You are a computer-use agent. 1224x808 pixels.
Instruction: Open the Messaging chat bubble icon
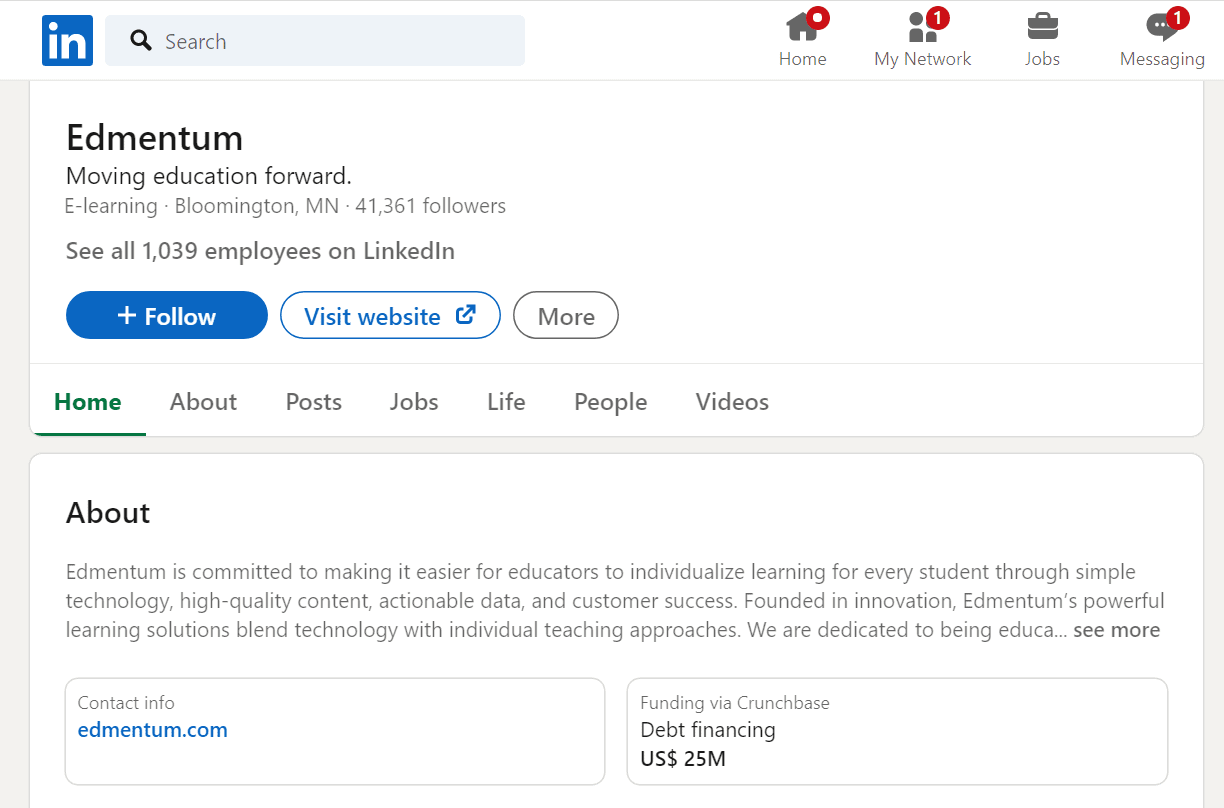tap(1162, 25)
